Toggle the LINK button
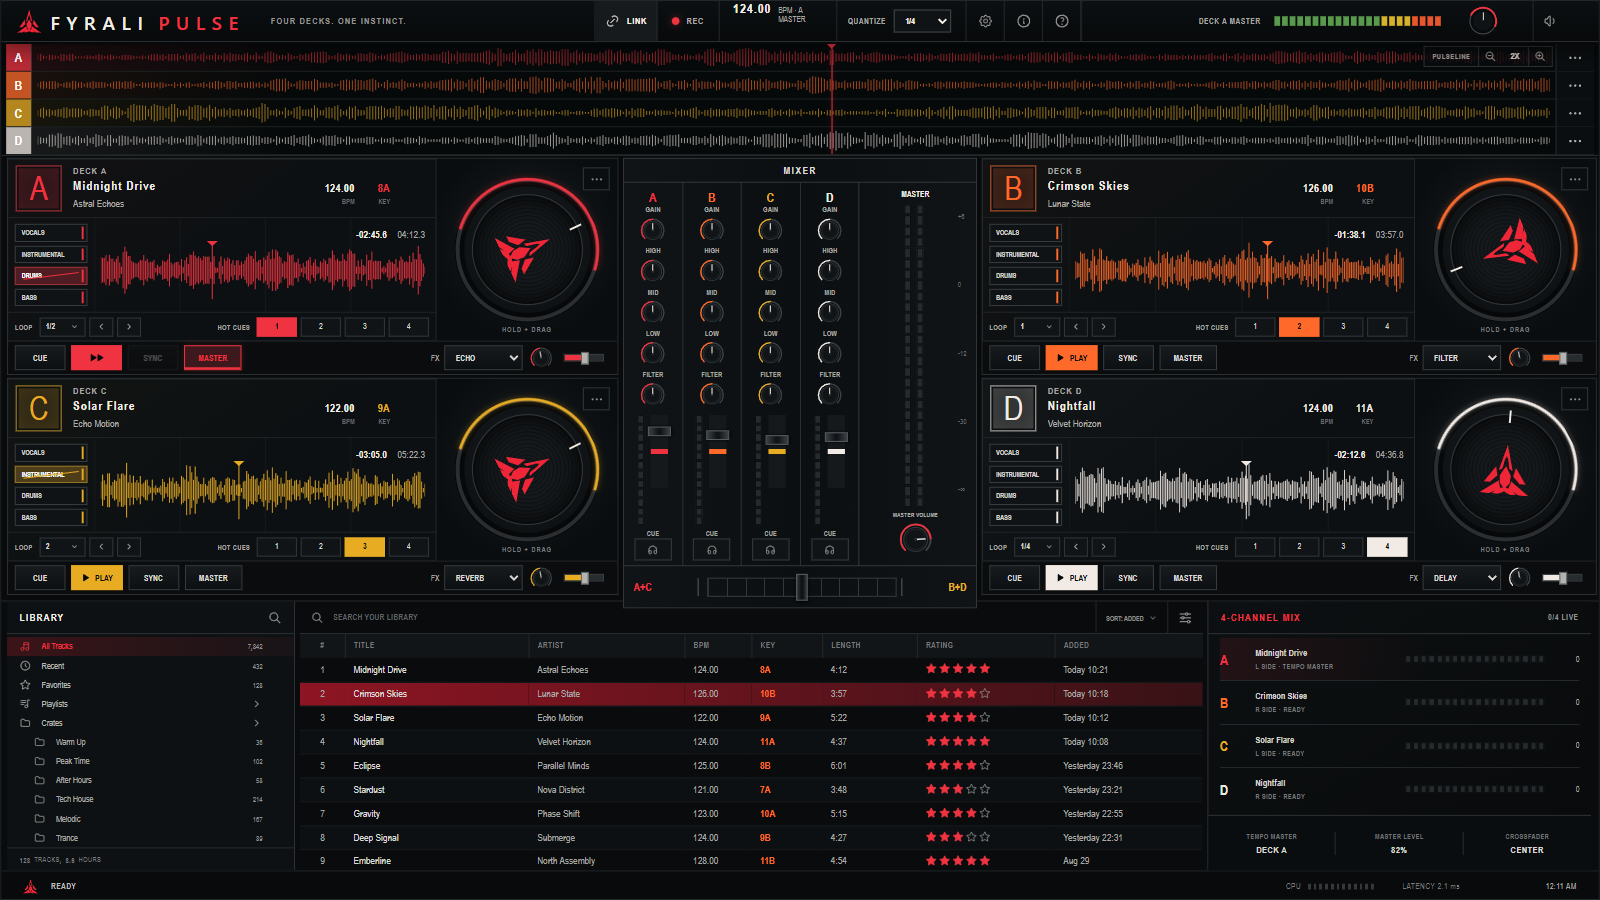Screen dimensions: 1600x900 tap(627, 21)
